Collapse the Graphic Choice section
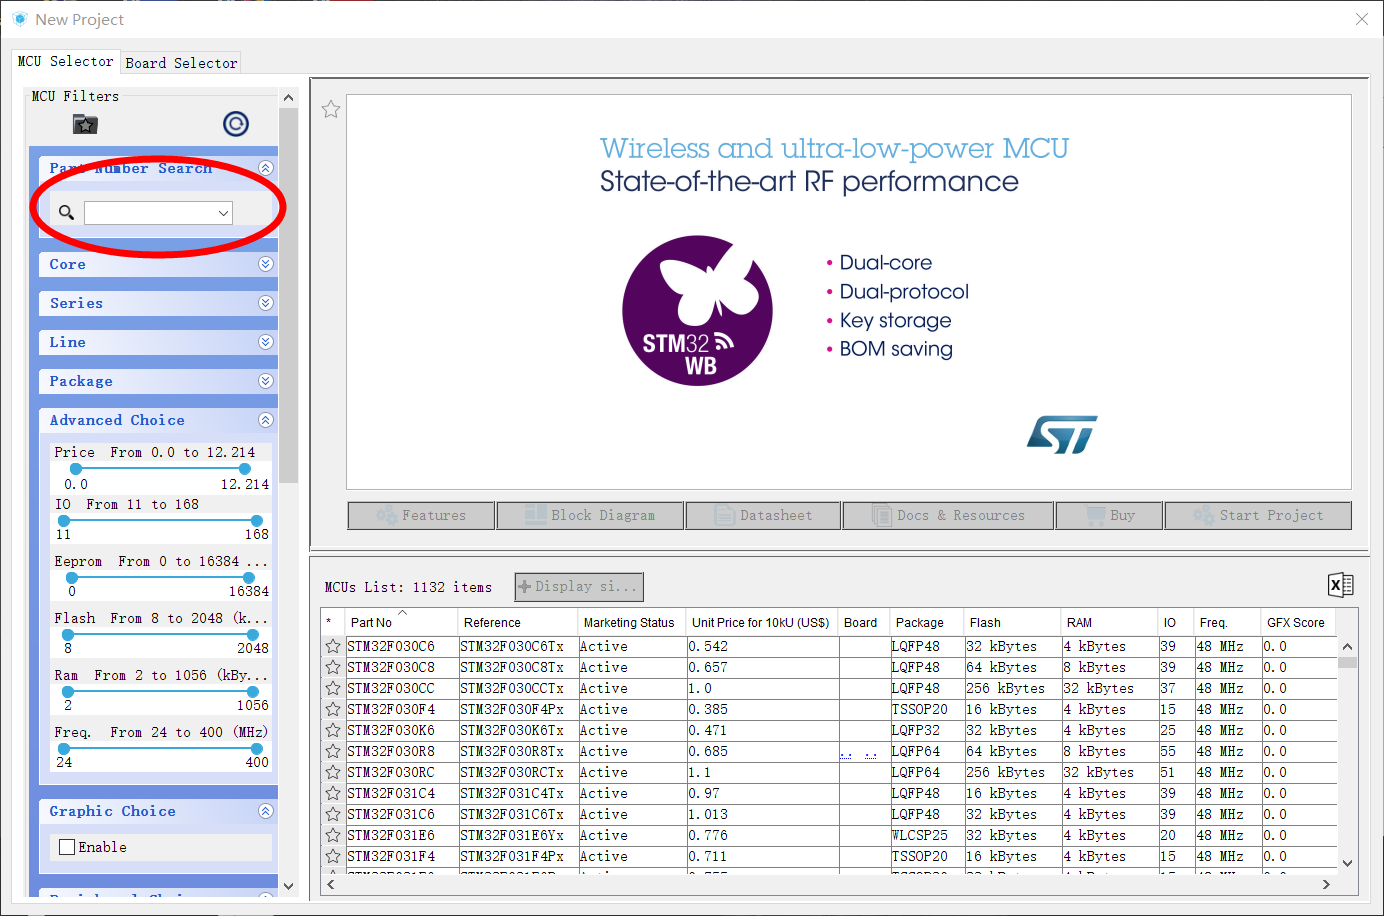This screenshot has width=1384, height=916. pyautogui.click(x=265, y=811)
